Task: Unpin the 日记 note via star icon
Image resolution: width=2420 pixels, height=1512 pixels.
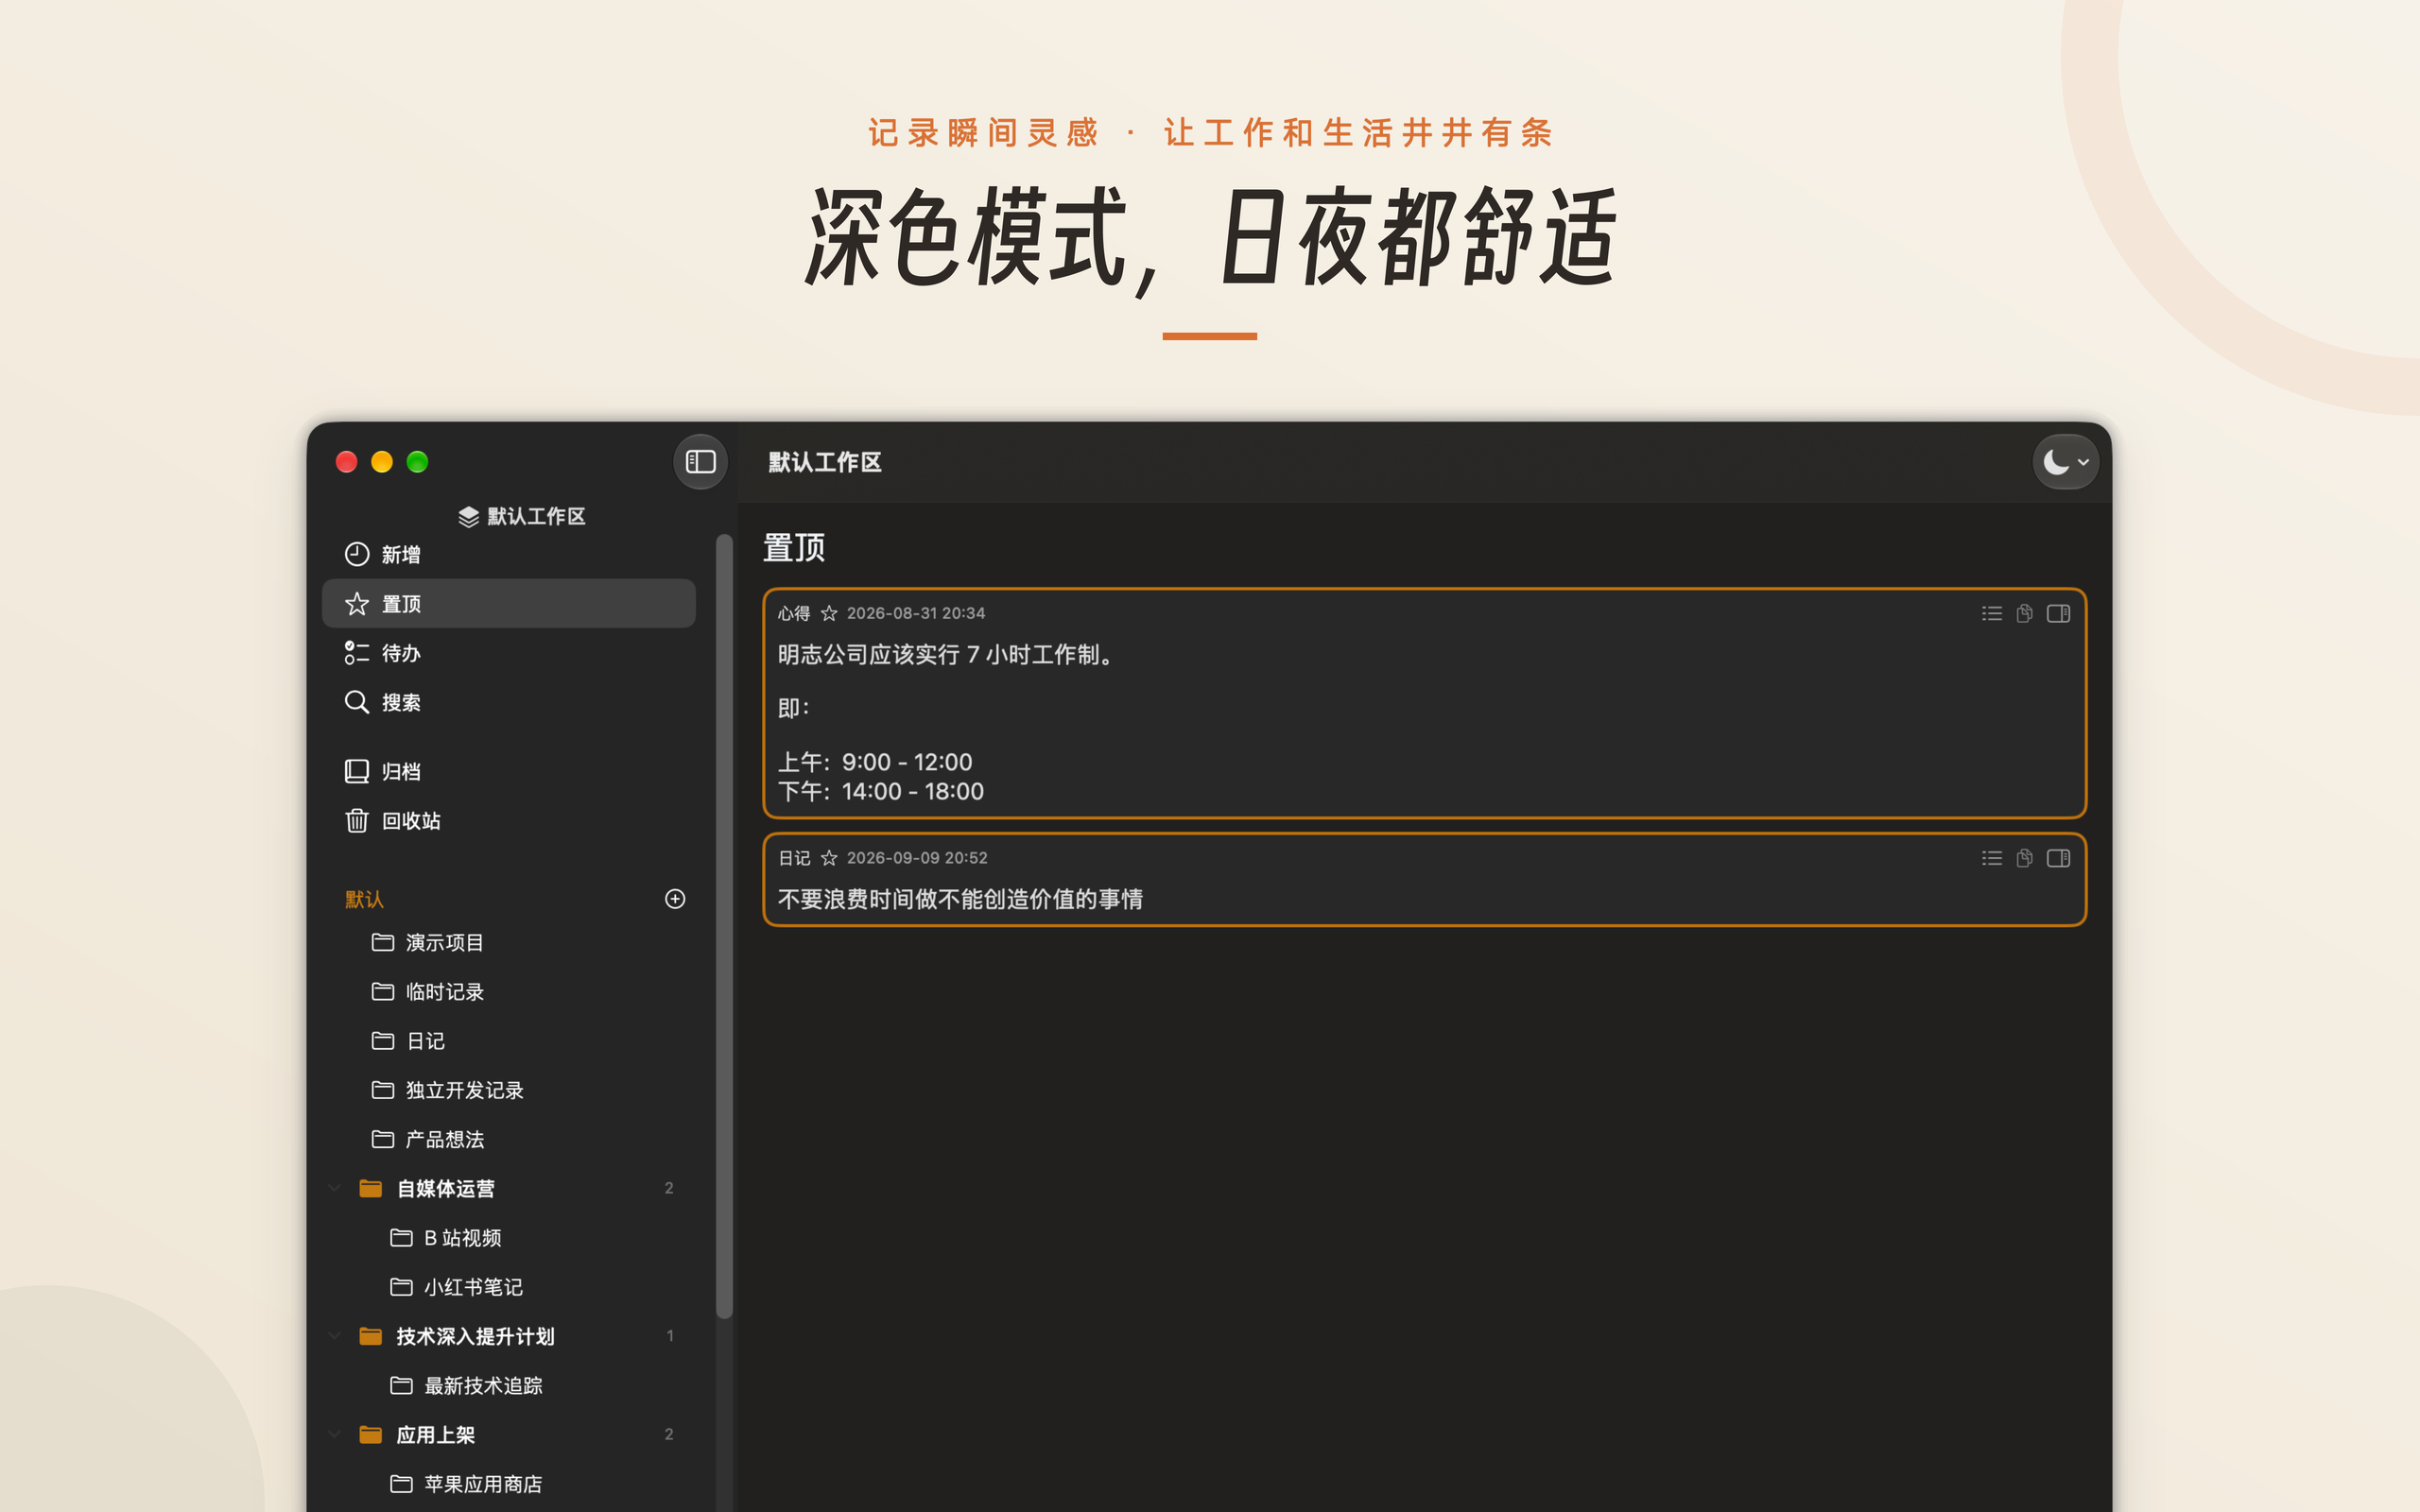Action: click(829, 858)
